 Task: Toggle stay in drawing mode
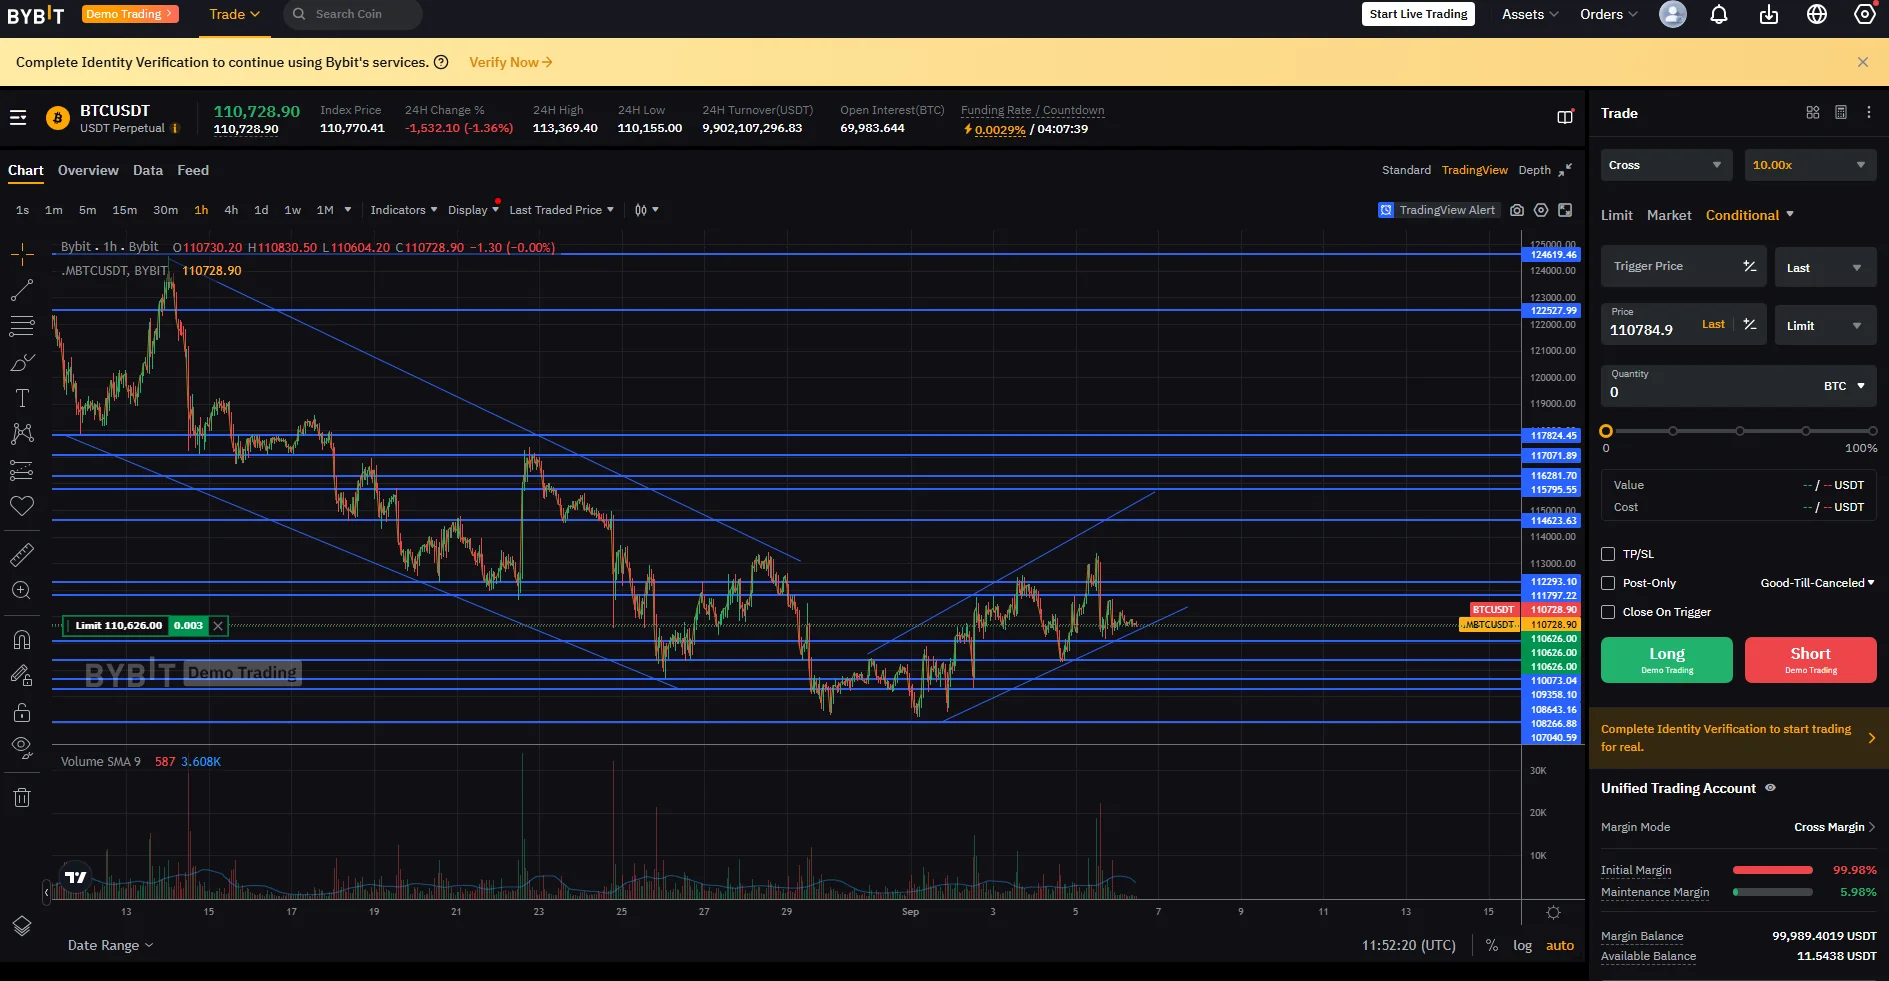[x=22, y=676]
